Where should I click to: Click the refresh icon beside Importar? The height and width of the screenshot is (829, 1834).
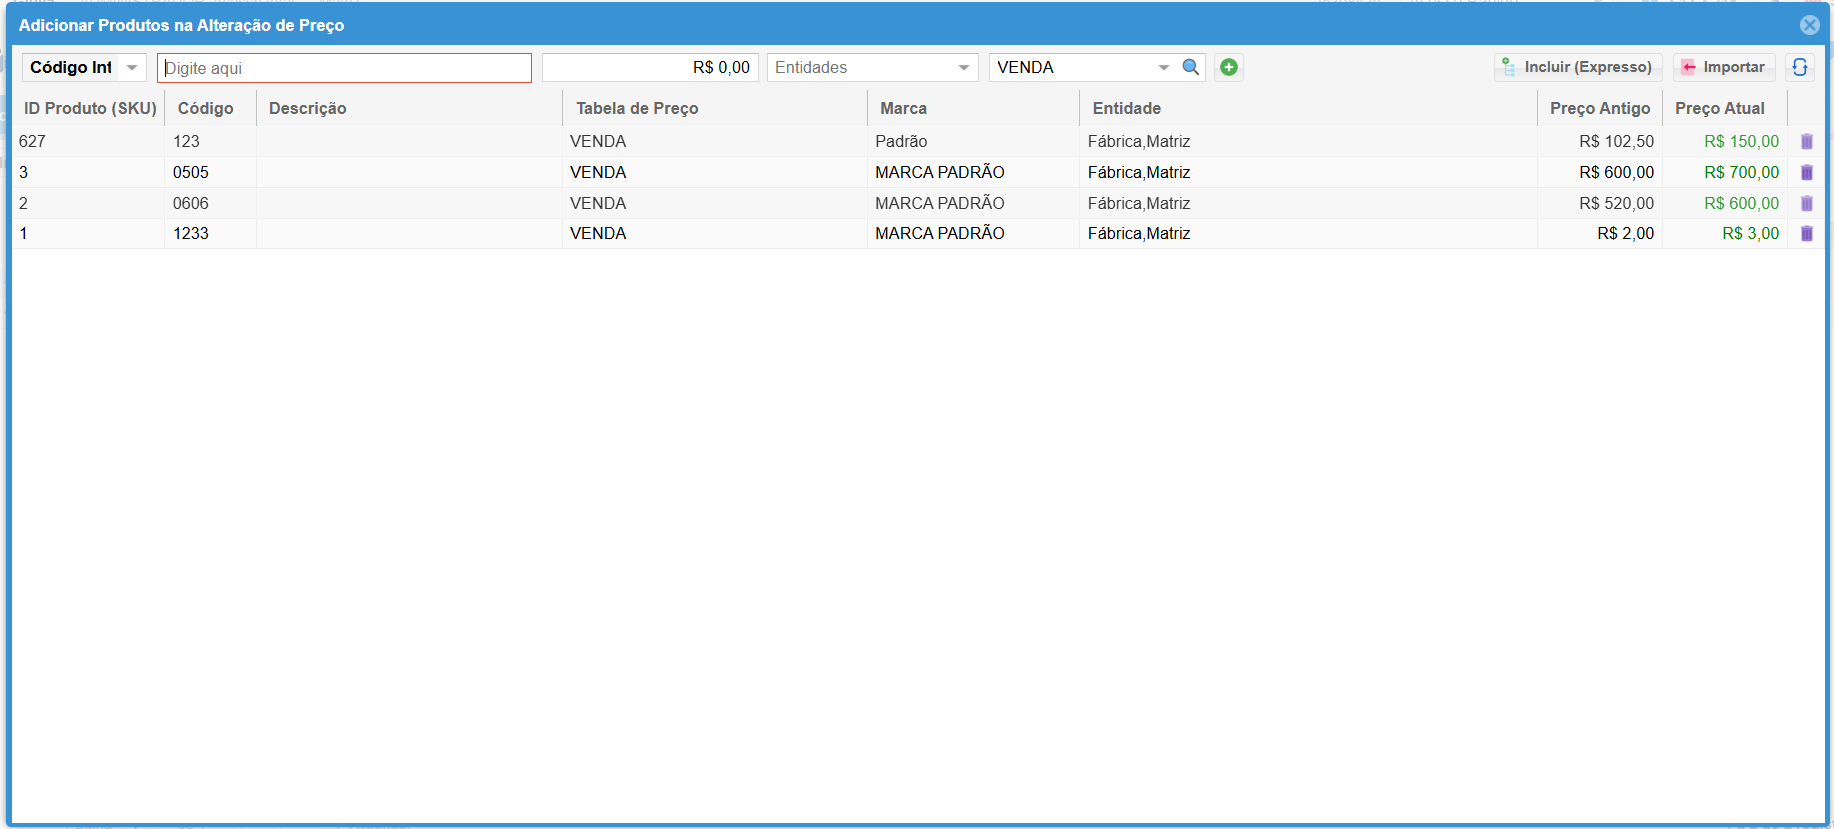click(1800, 67)
